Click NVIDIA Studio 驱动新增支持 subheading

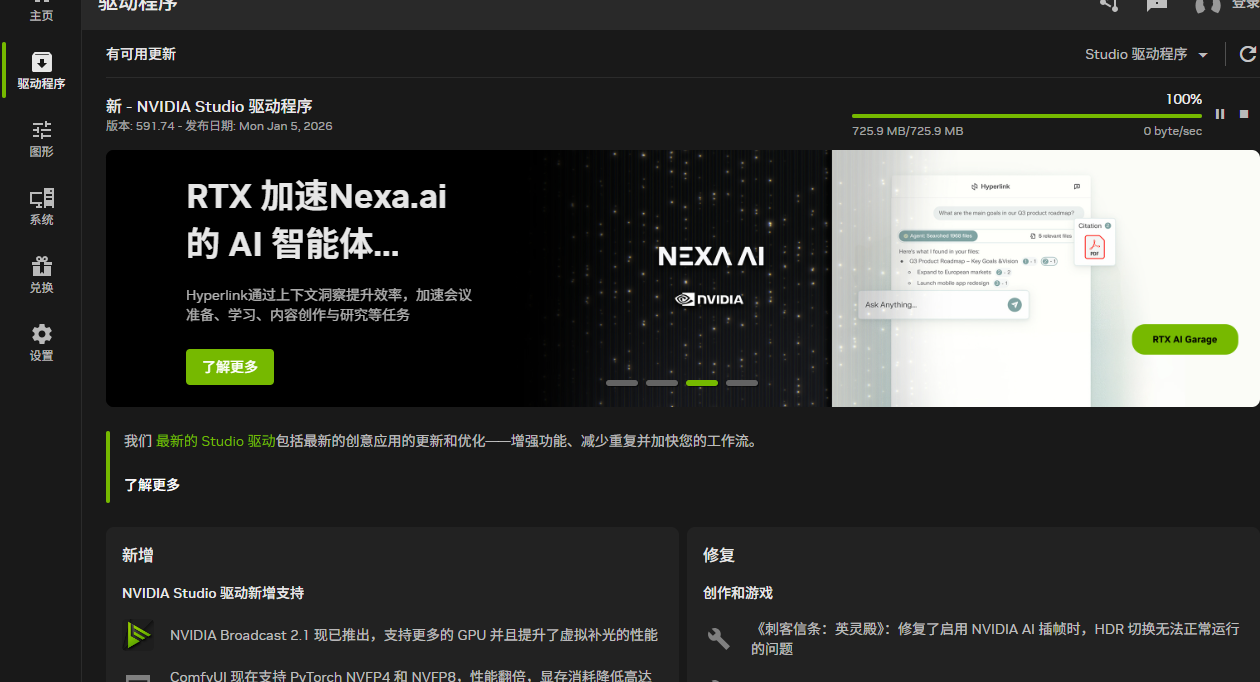(213, 593)
